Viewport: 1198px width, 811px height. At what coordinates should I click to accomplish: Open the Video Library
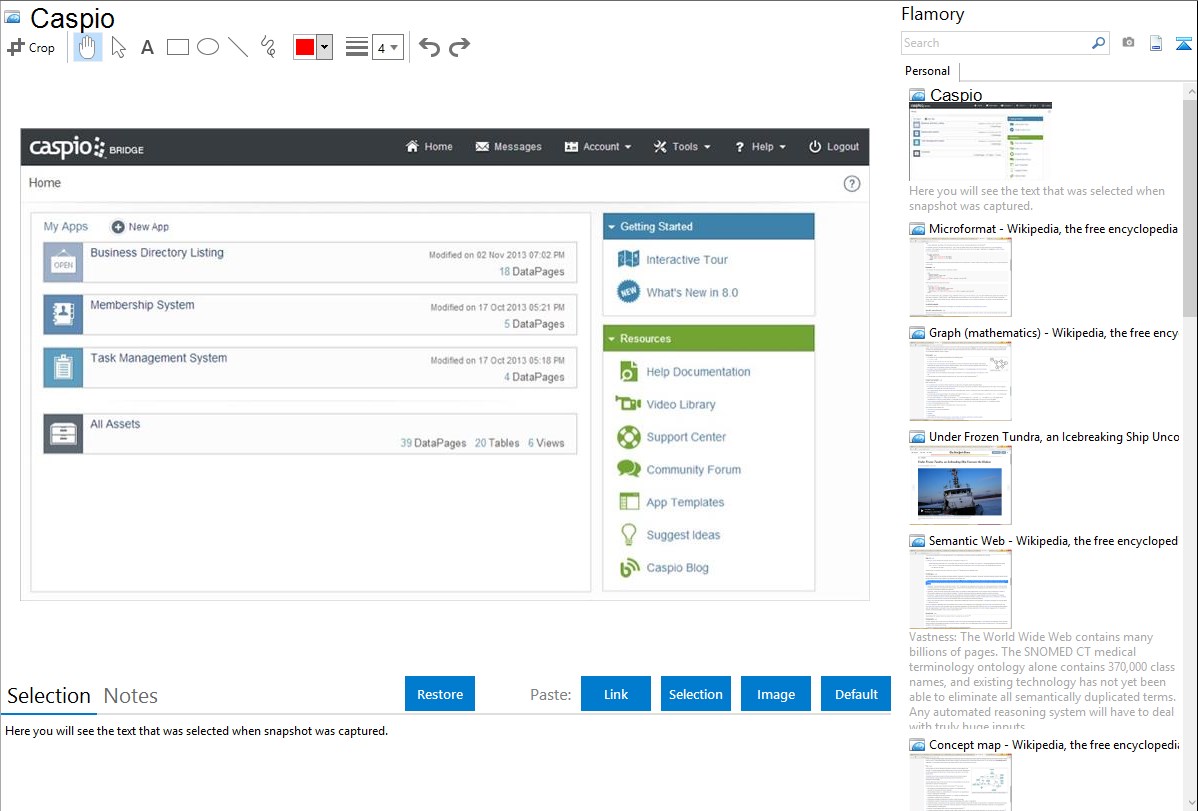point(681,404)
